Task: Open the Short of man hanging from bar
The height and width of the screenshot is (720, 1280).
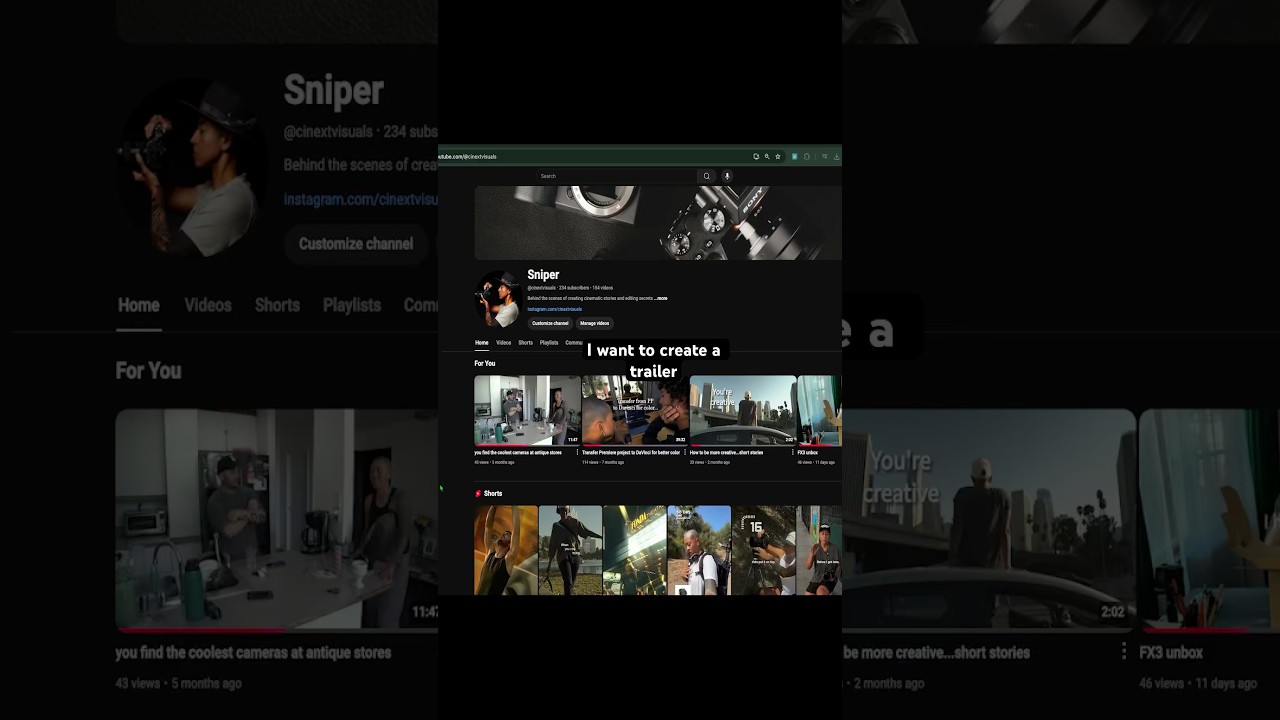Action: [x=506, y=550]
